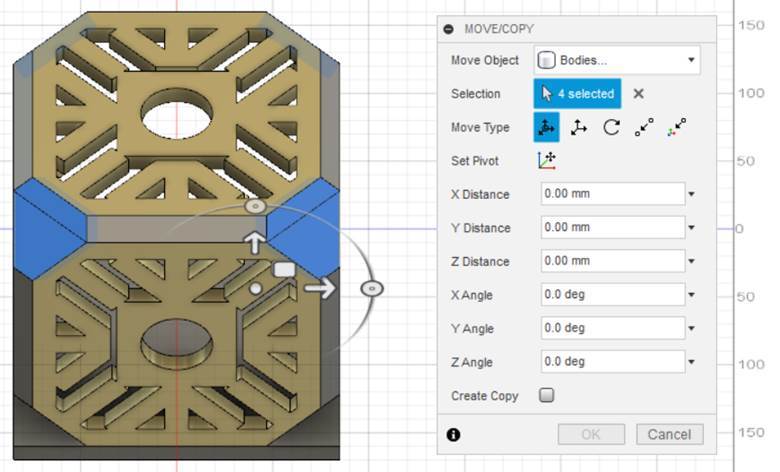Click the lower circular hole in model

177,344
